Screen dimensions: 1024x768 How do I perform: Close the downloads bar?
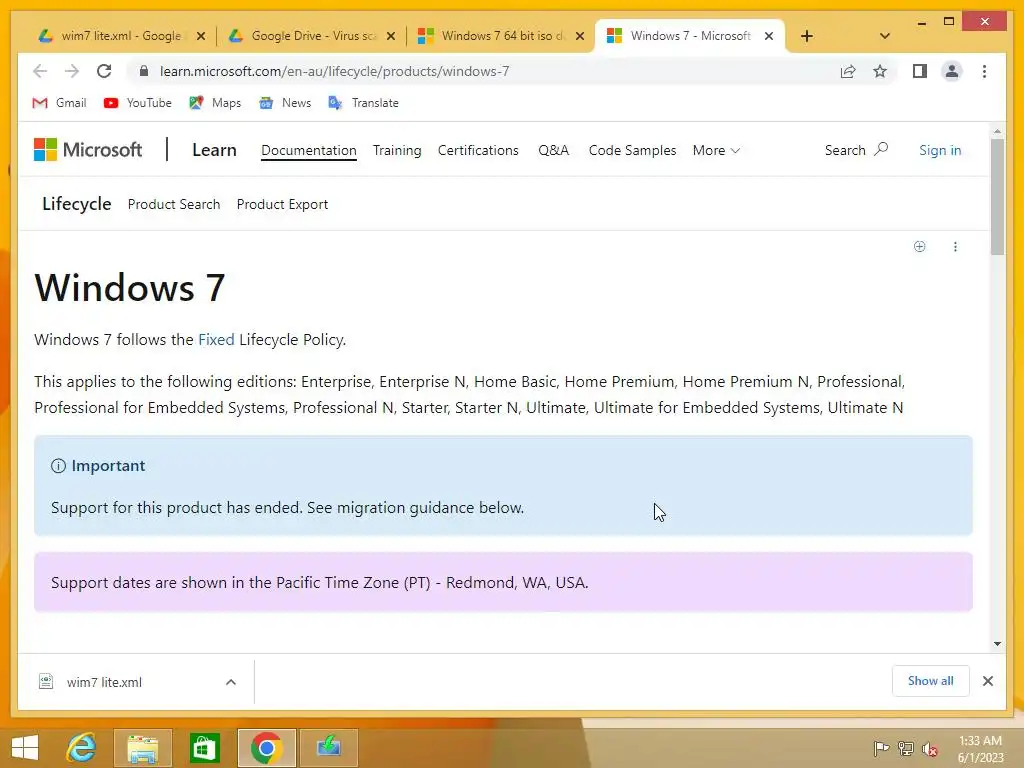tap(987, 681)
